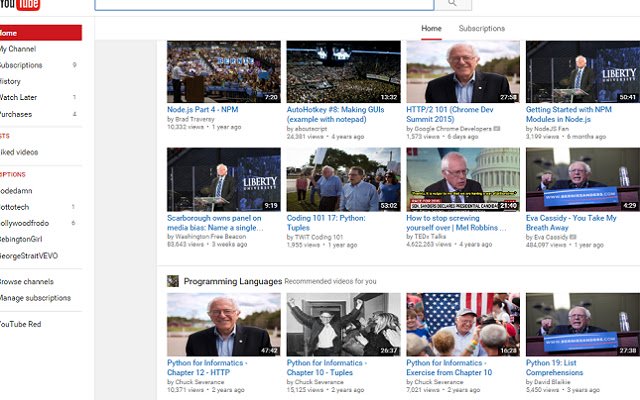Screen dimensions: 640x400
Task: Open Eva Cassidy video thumbnail
Action: pos(583,180)
